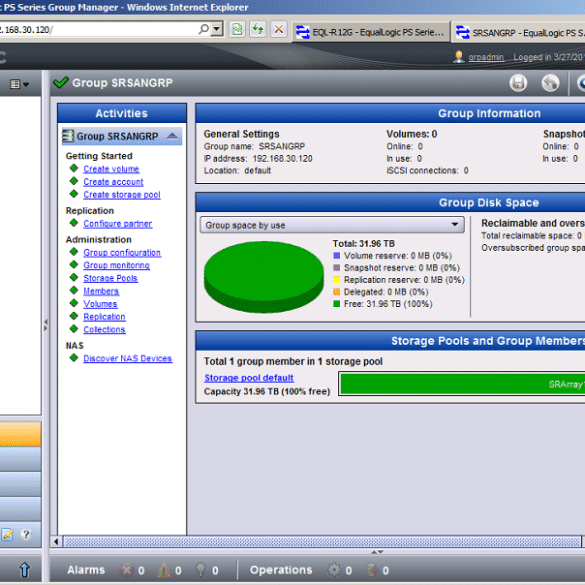Click the horizontal scrollbar track

click(x=322, y=541)
